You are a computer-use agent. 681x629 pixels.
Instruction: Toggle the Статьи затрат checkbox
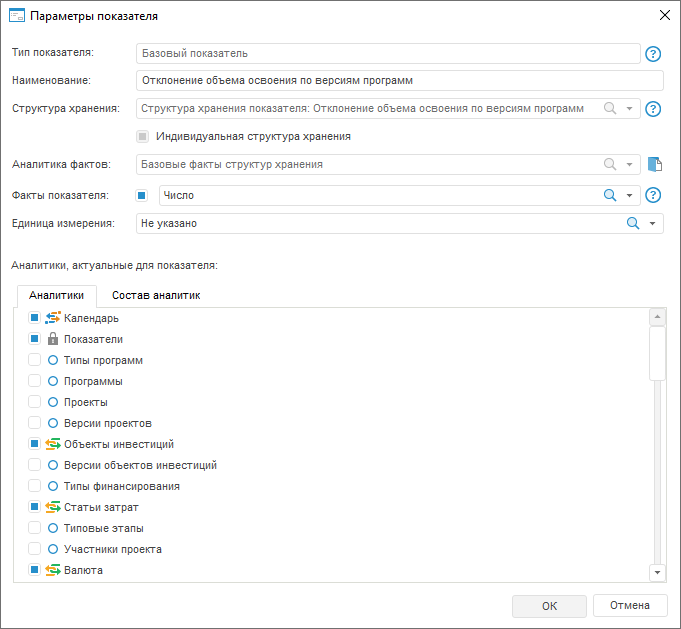[34, 507]
